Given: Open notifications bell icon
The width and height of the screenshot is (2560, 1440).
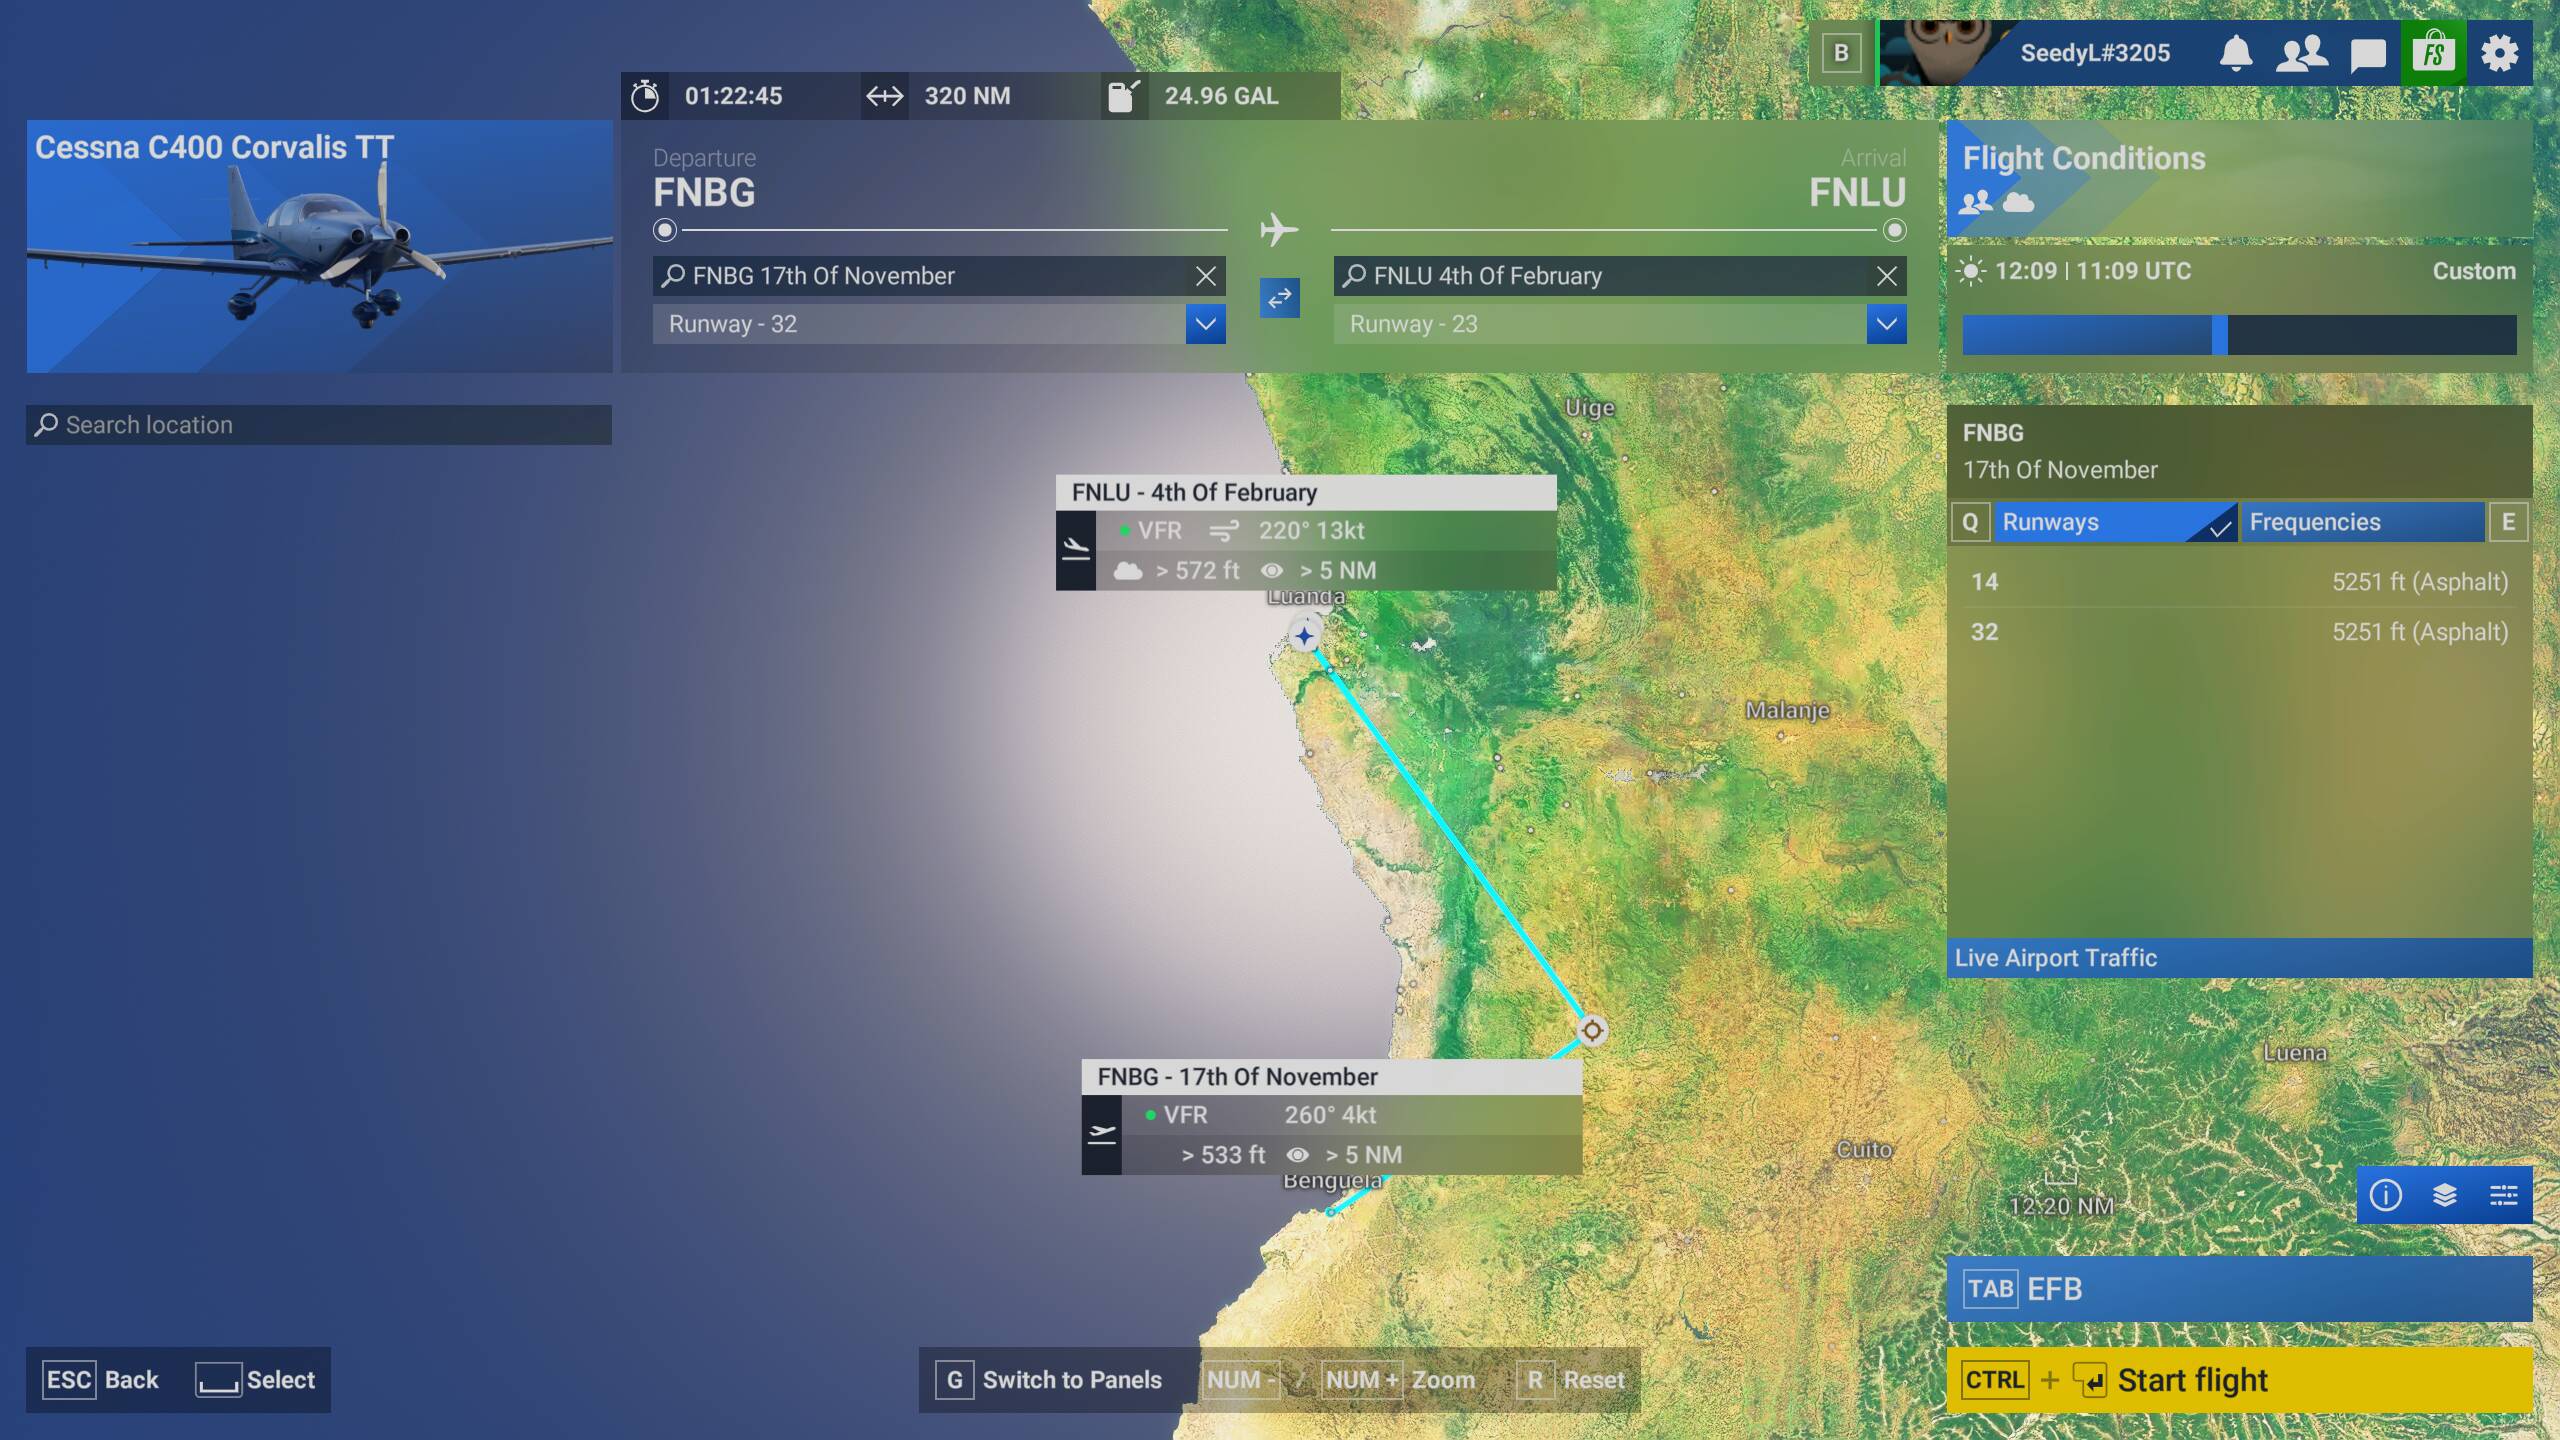Looking at the screenshot, I should pyautogui.click(x=2236, y=53).
